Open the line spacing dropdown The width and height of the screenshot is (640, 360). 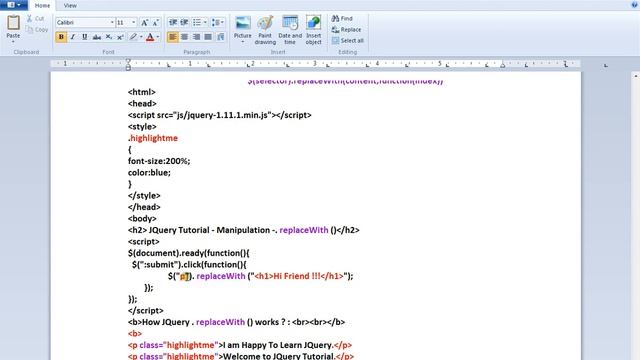(218, 22)
